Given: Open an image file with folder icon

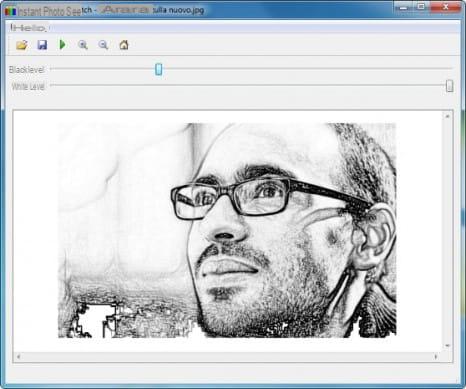Looking at the screenshot, I should (x=22, y=45).
